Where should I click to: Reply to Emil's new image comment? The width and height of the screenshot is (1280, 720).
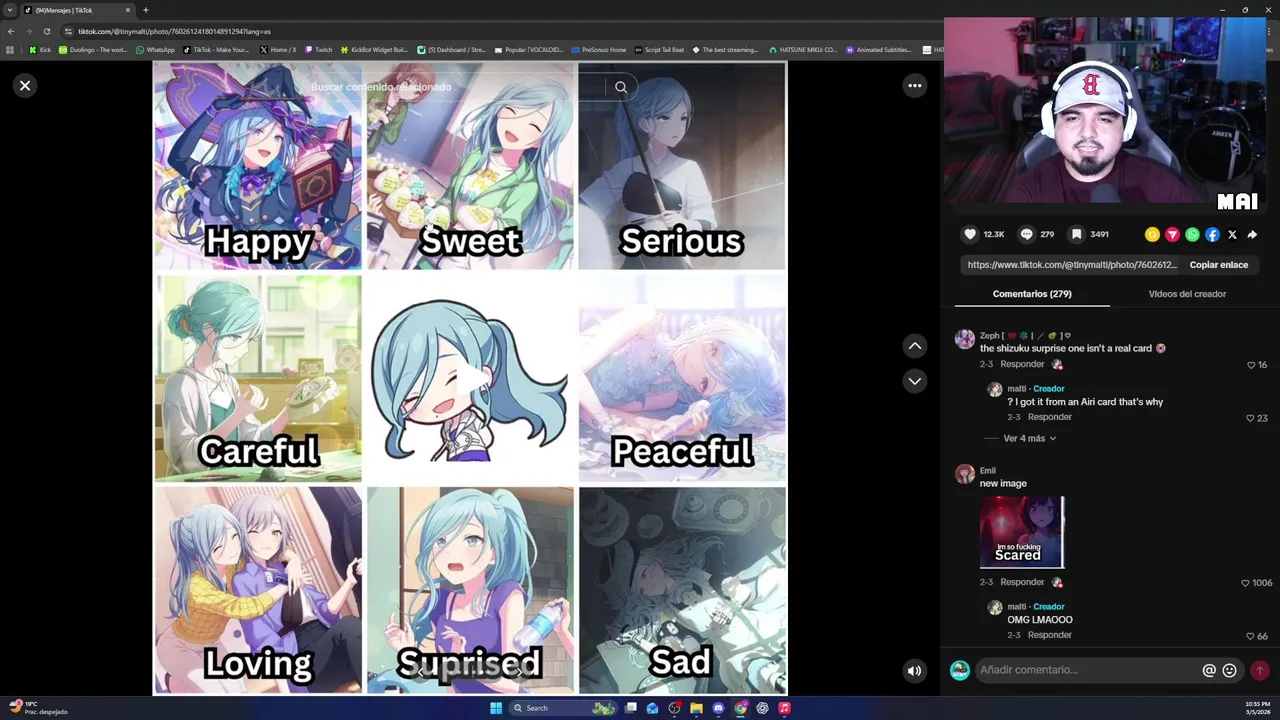click(1022, 582)
